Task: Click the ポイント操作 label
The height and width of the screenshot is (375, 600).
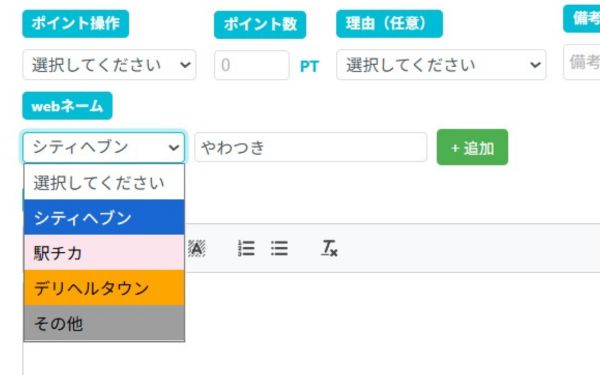Action: [76, 24]
